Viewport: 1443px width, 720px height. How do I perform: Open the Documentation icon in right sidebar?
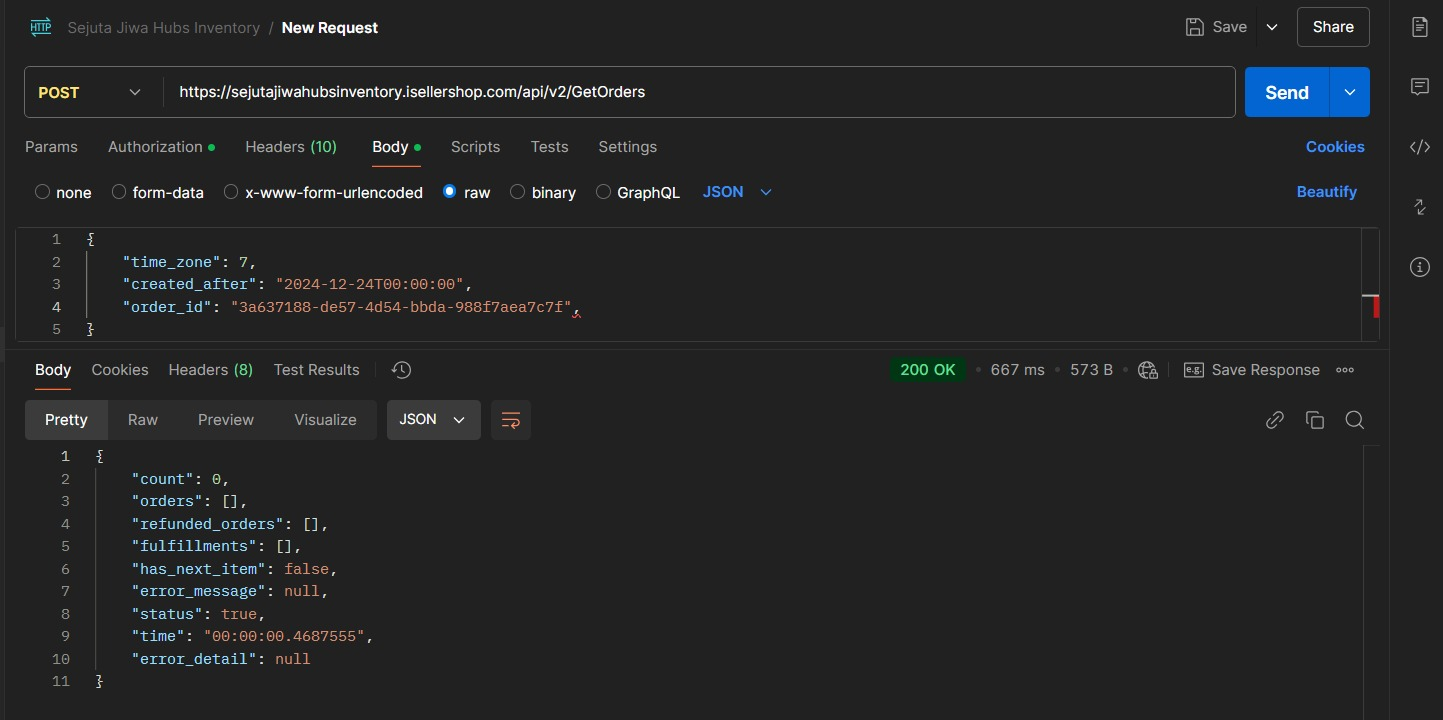(1419, 27)
